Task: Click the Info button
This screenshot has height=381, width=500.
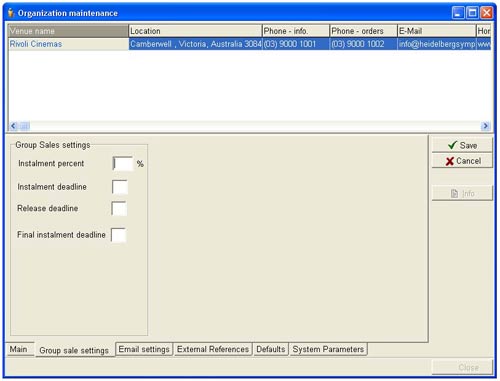Action: pos(462,193)
